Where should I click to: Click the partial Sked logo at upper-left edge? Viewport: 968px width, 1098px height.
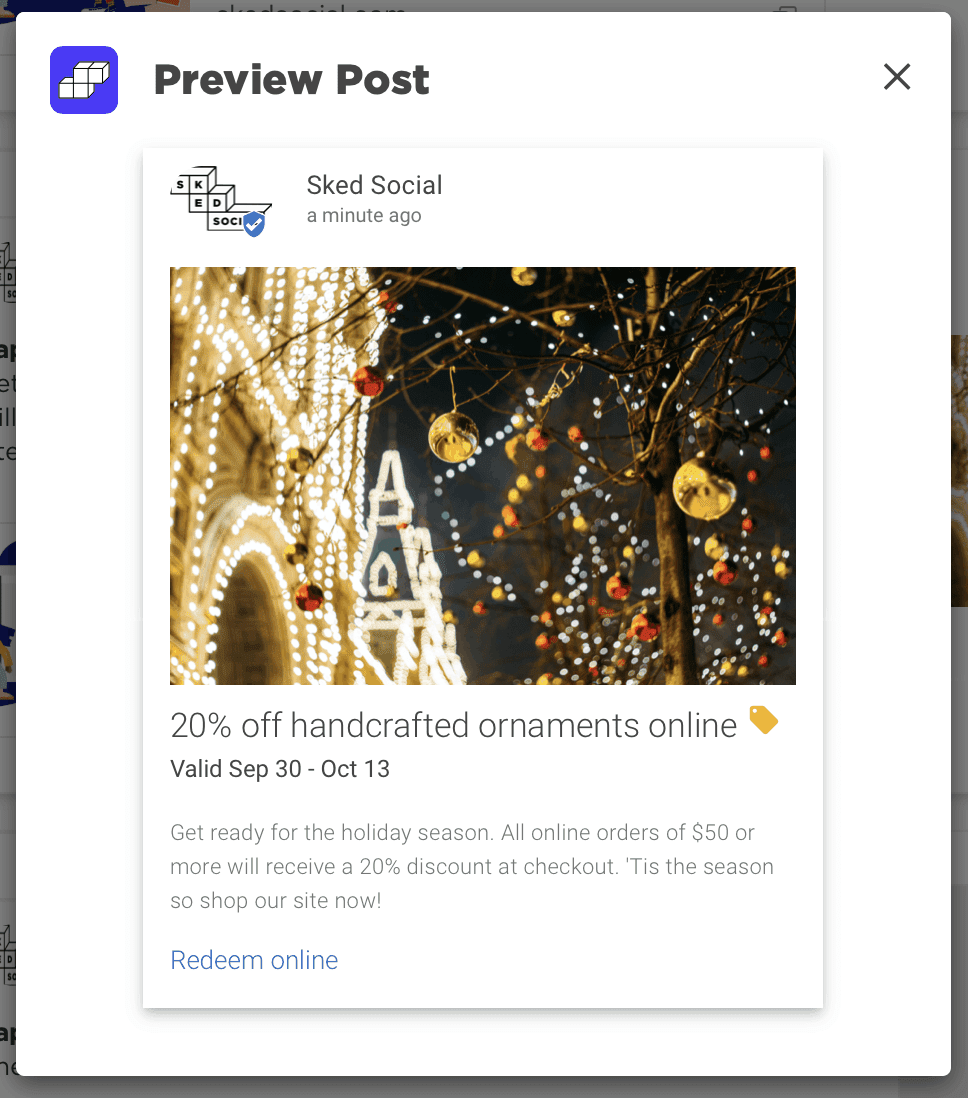(x=8, y=273)
